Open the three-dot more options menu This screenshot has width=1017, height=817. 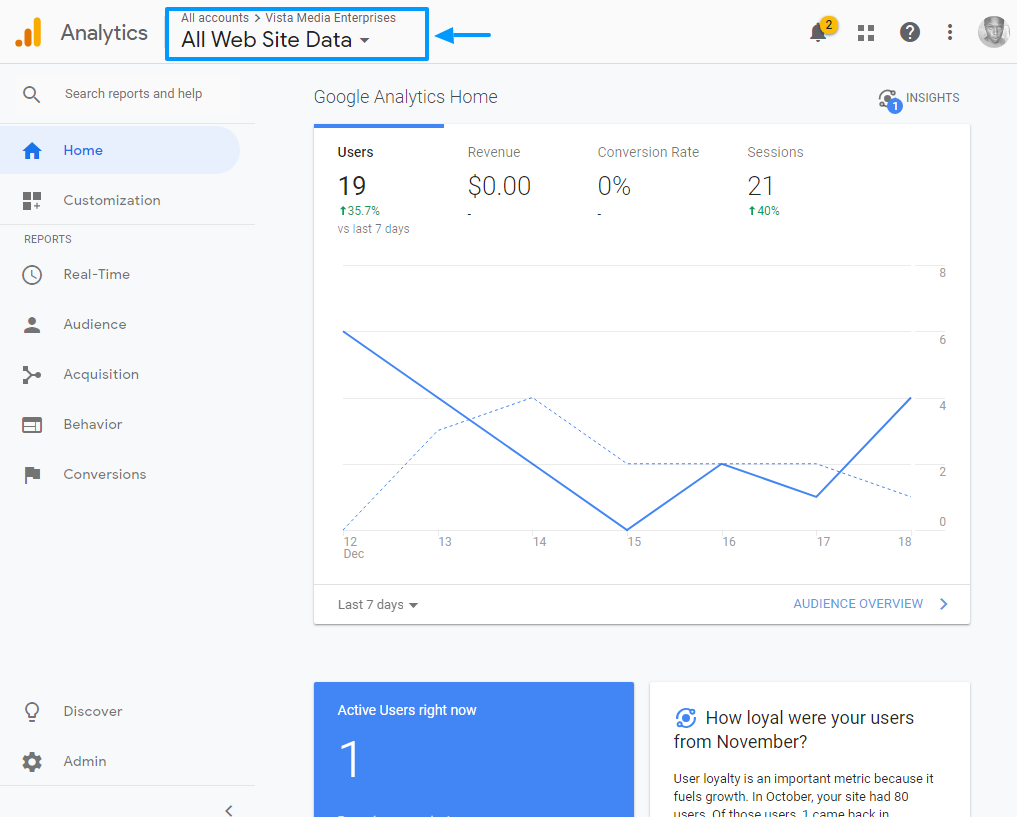[x=950, y=32]
